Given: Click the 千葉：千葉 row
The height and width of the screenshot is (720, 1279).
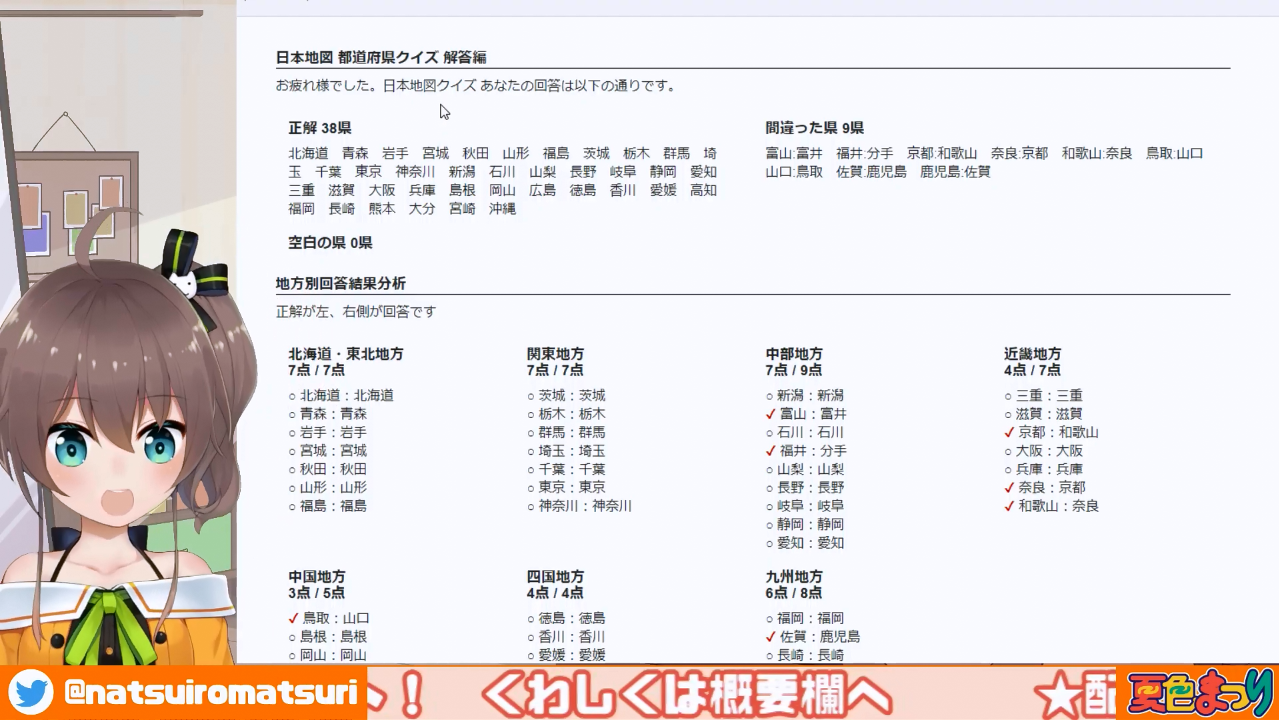Looking at the screenshot, I should click(x=566, y=469).
